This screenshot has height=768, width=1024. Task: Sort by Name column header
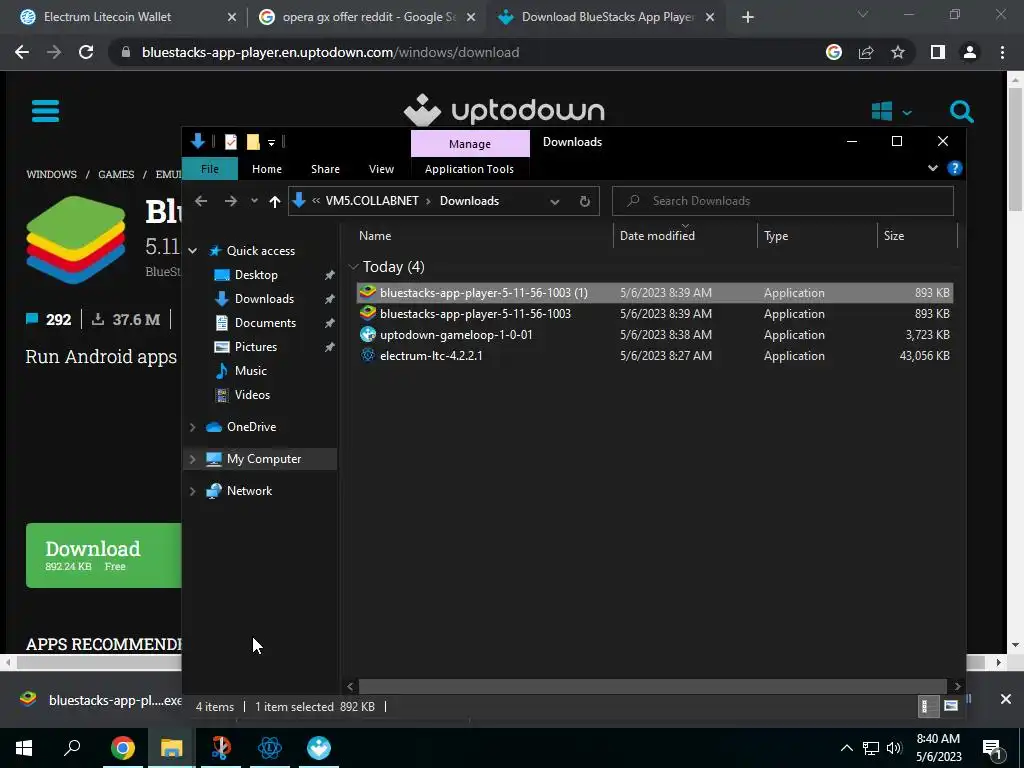coord(375,236)
